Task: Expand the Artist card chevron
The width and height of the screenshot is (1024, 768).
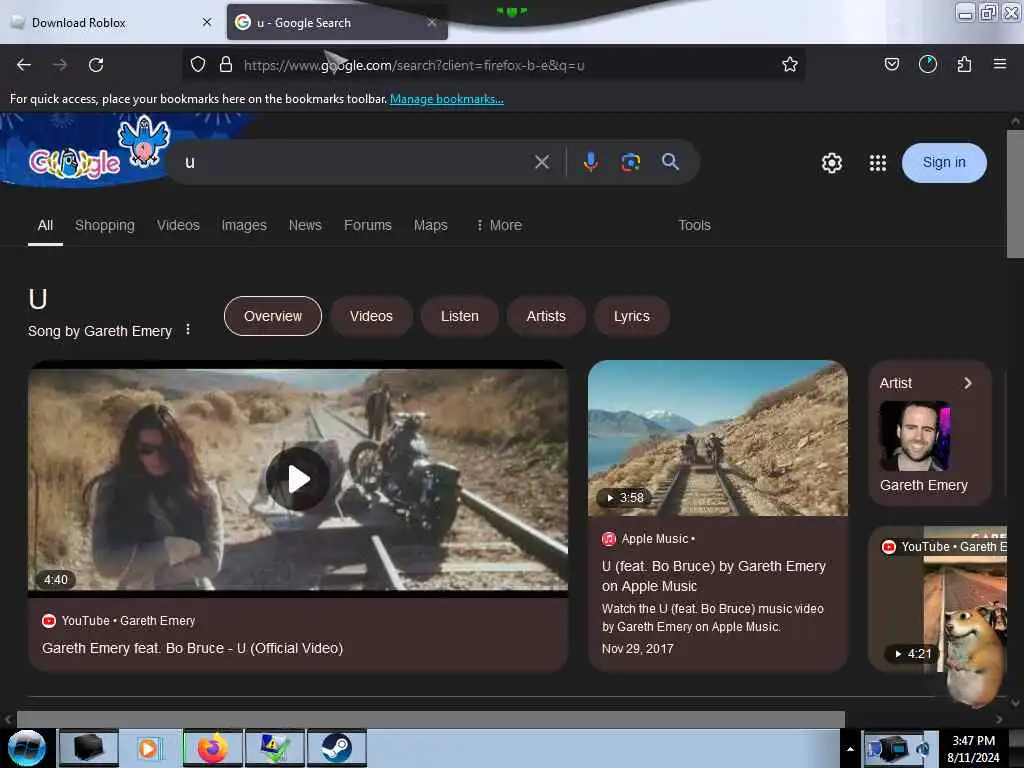Action: 968,383
